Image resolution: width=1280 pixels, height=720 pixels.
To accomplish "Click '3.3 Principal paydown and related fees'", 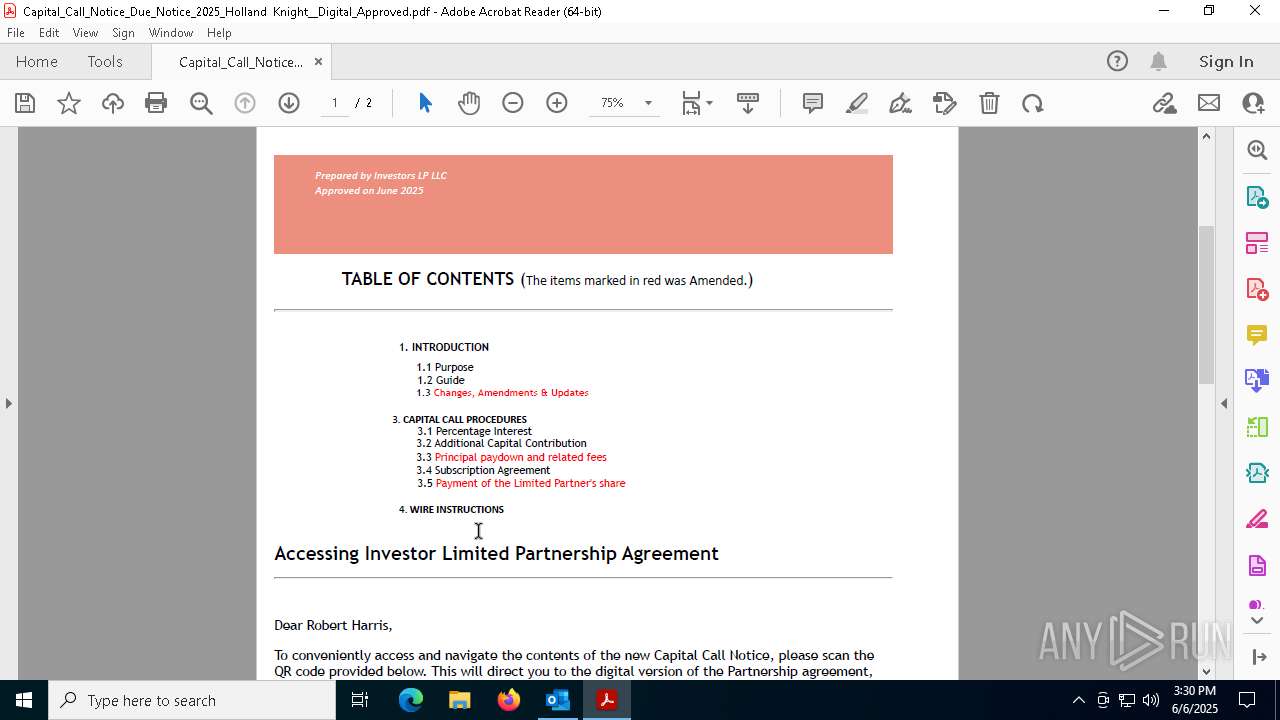I will click(511, 457).
